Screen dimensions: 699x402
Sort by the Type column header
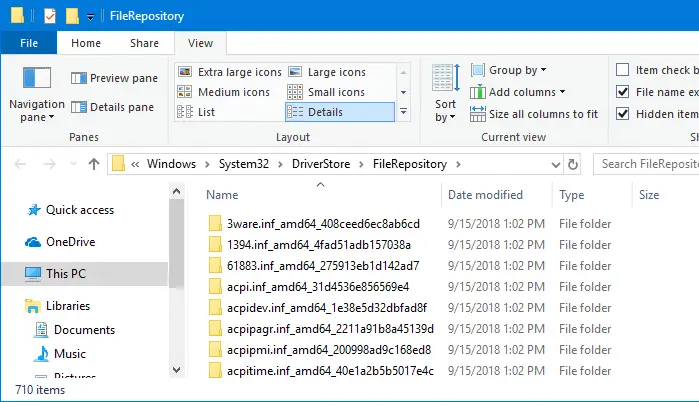point(572,195)
